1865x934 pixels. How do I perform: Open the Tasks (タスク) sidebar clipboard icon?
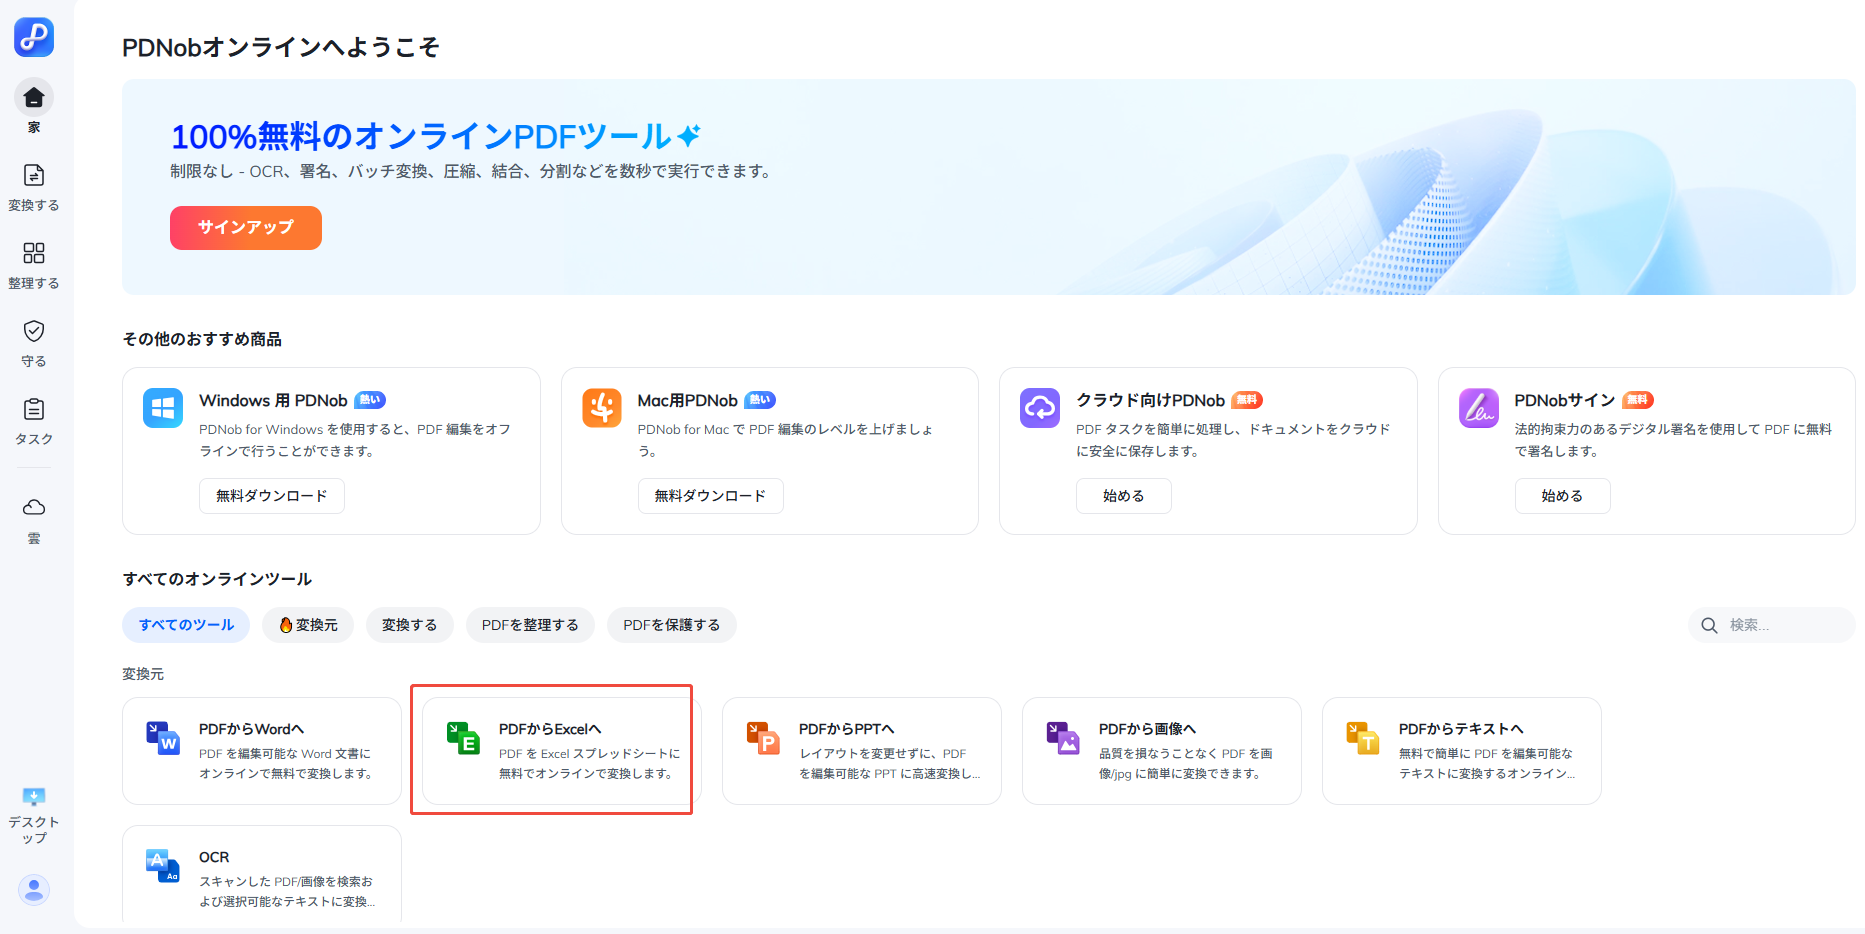point(34,409)
